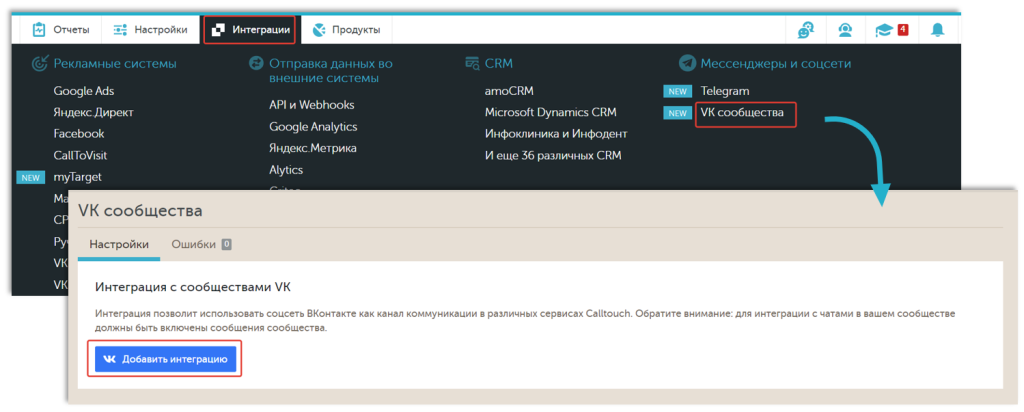
Task: Click the support operator headset icon
Action: pos(845,30)
